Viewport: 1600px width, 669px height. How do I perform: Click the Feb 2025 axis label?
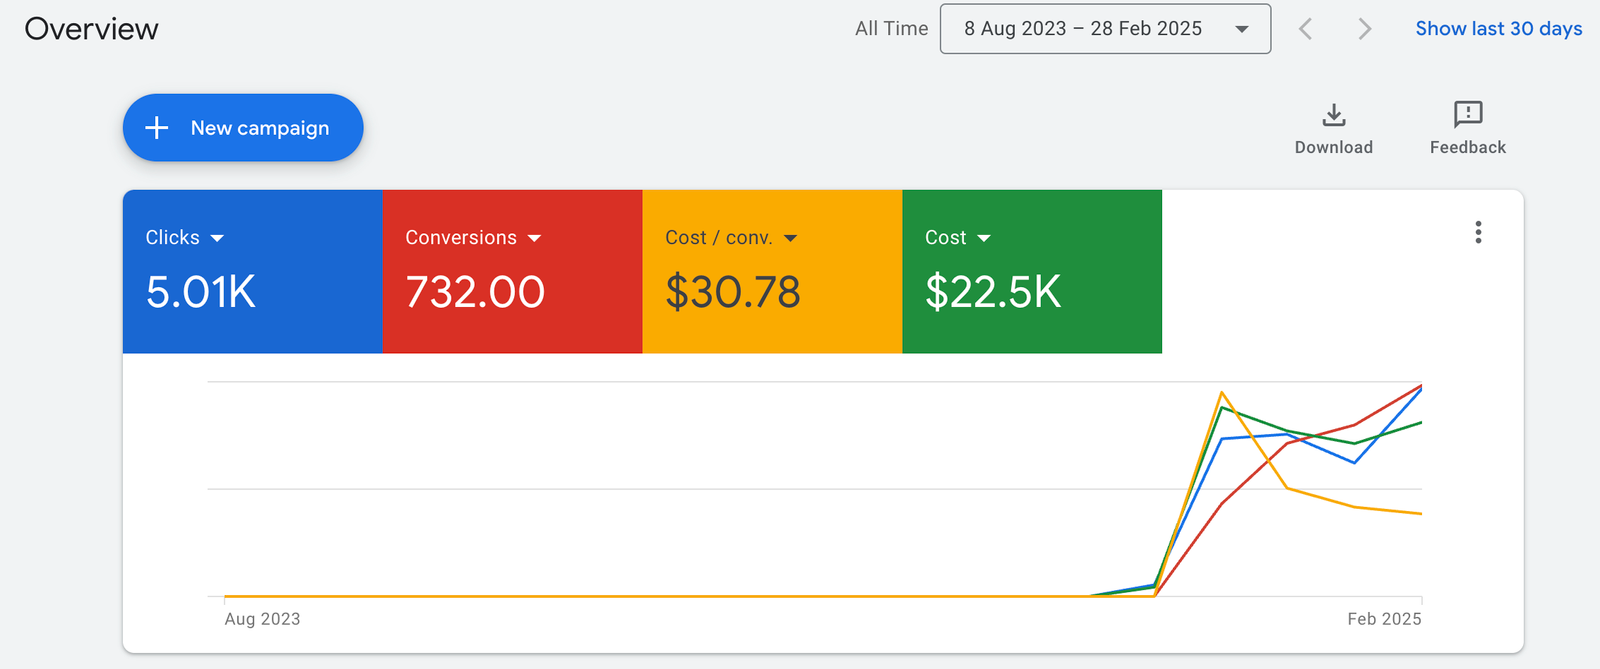point(1383,619)
